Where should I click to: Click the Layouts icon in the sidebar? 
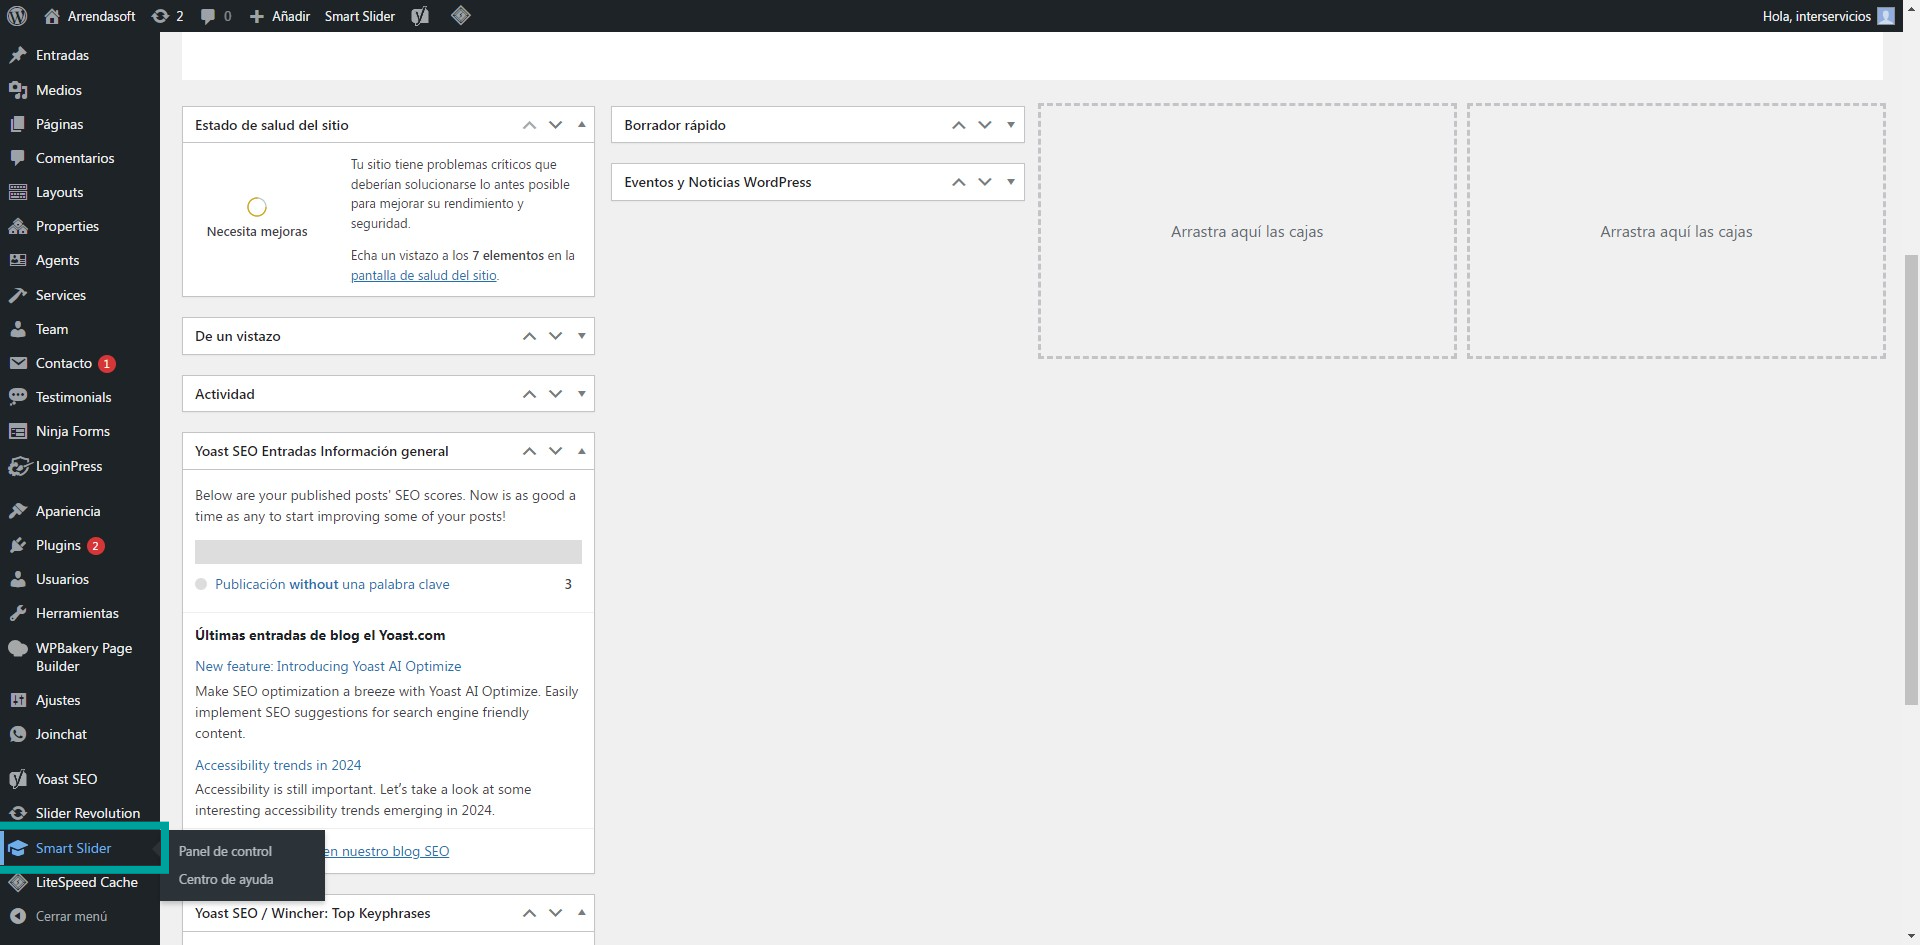(18, 192)
